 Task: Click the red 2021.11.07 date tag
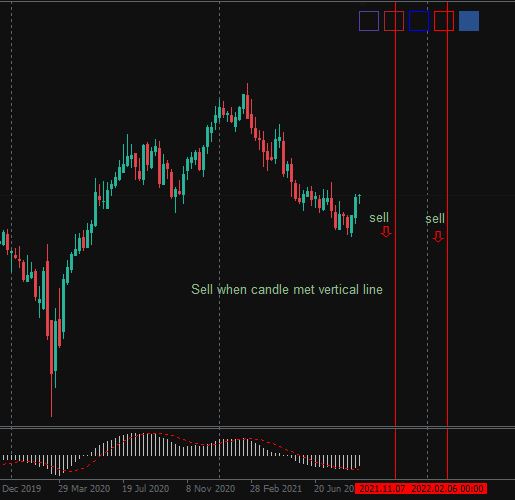[381, 489]
